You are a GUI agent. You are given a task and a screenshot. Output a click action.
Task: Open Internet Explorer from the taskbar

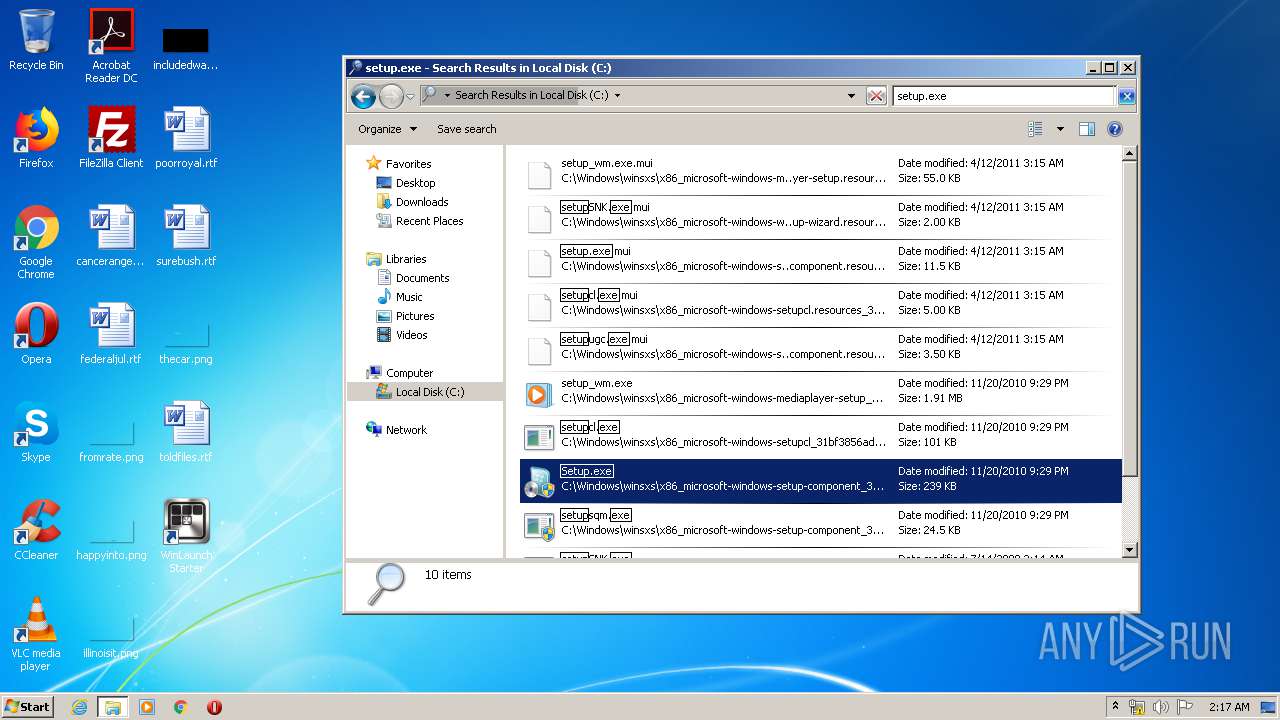pyautogui.click(x=79, y=707)
